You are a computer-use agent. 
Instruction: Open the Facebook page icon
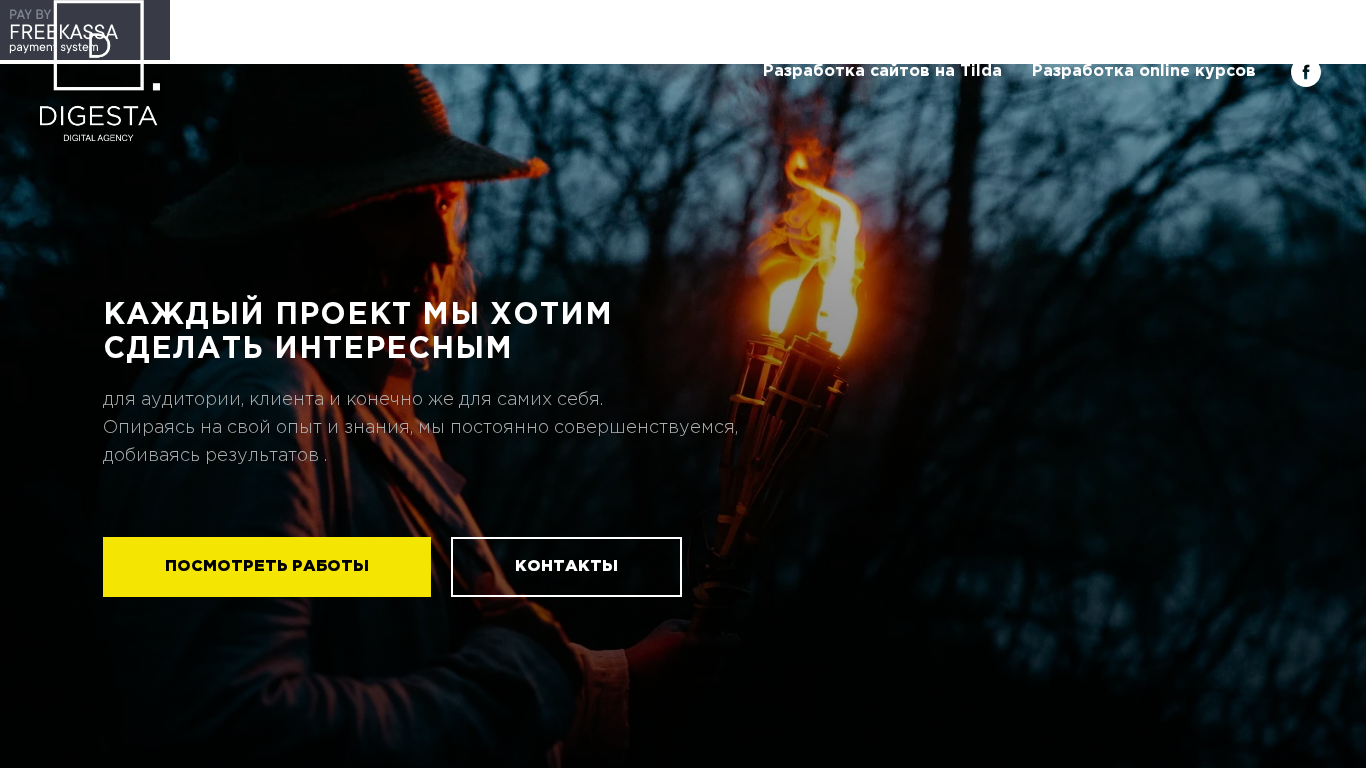[1305, 72]
